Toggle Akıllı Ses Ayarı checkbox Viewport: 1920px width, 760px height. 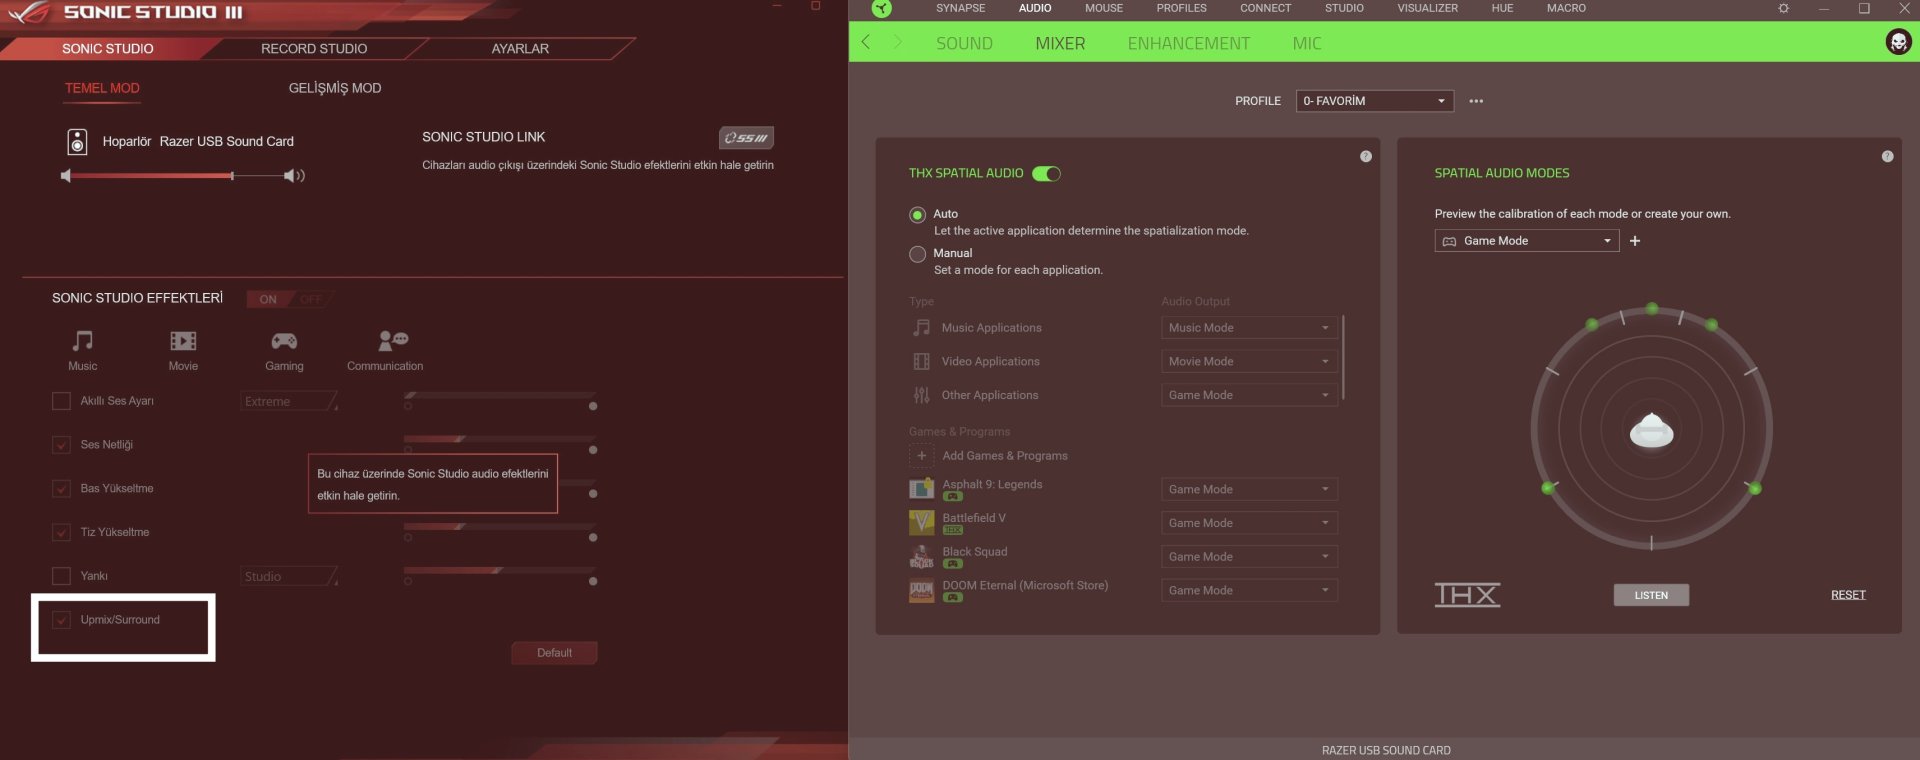[61, 401]
